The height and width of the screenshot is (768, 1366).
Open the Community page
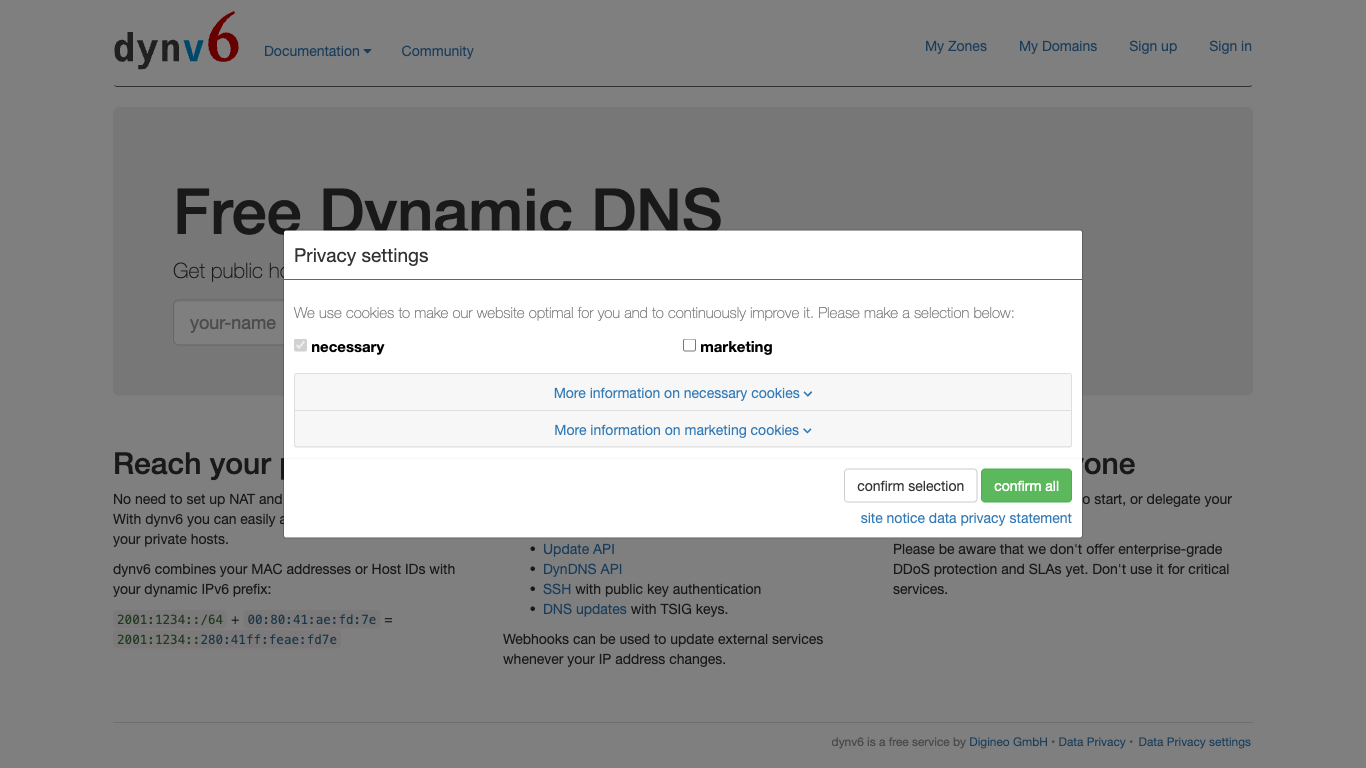click(437, 51)
